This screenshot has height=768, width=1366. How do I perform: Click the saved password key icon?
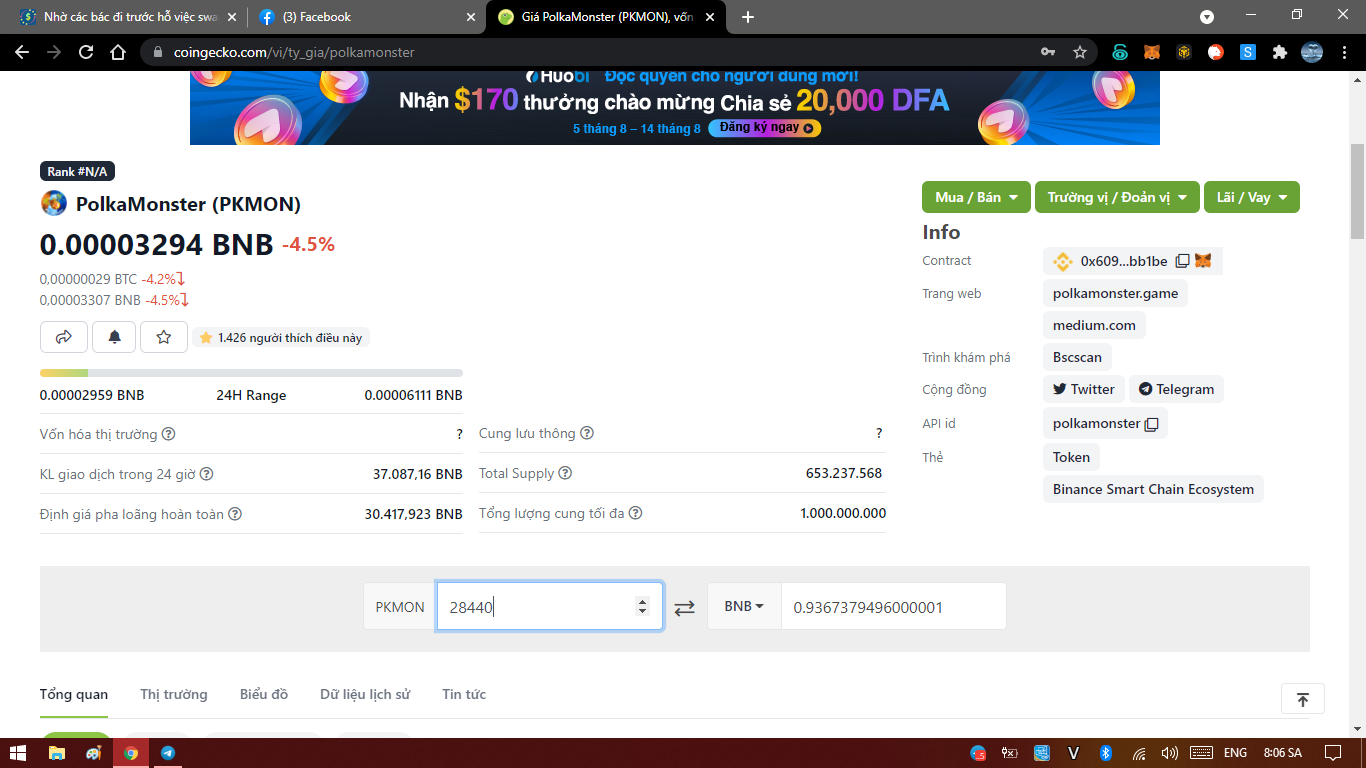pos(1048,52)
